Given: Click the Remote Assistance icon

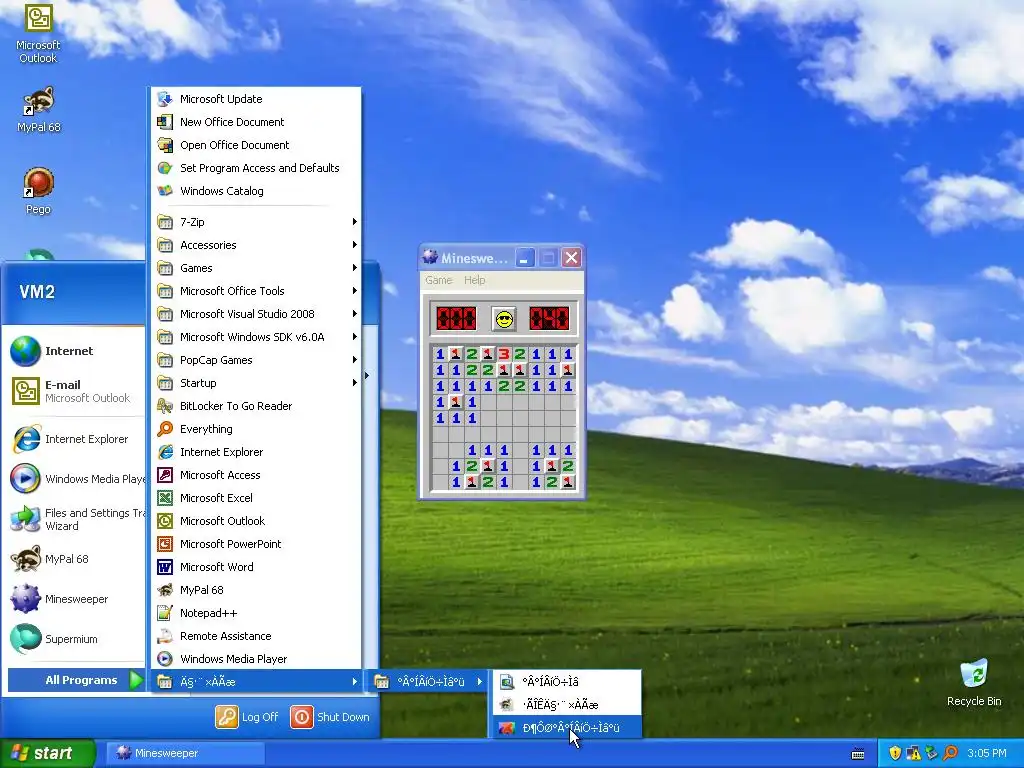Looking at the screenshot, I should (x=165, y=636).
